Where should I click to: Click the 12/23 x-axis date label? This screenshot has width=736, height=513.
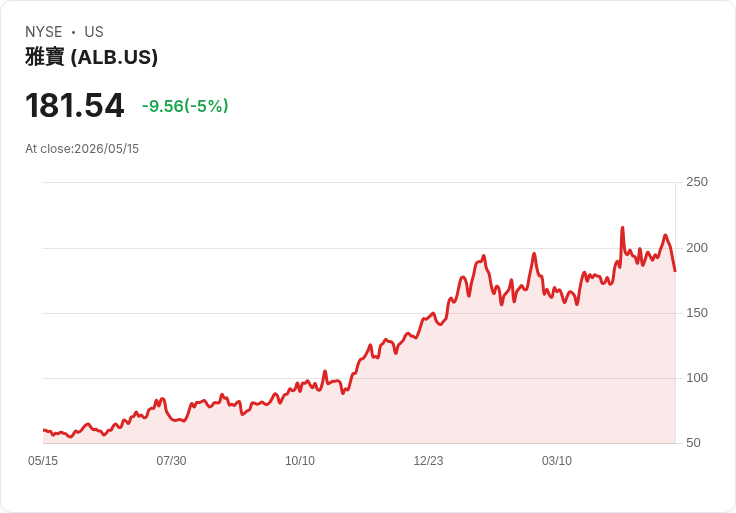click(428, 460)
